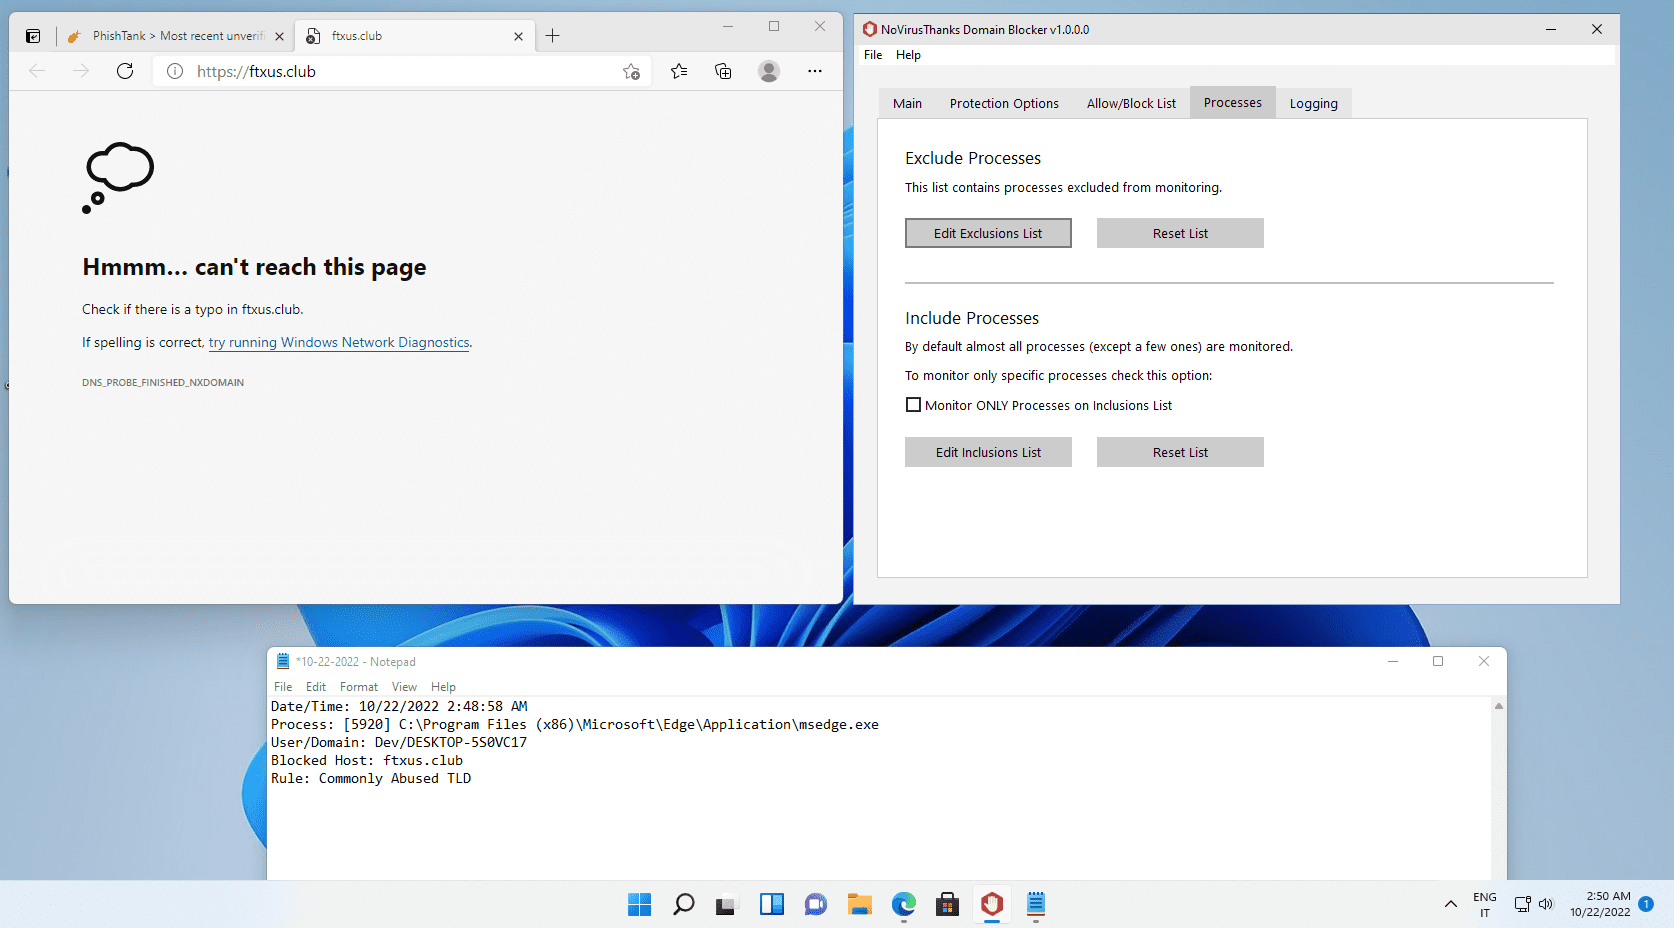Close the PhishTank tab

(279, 36)
